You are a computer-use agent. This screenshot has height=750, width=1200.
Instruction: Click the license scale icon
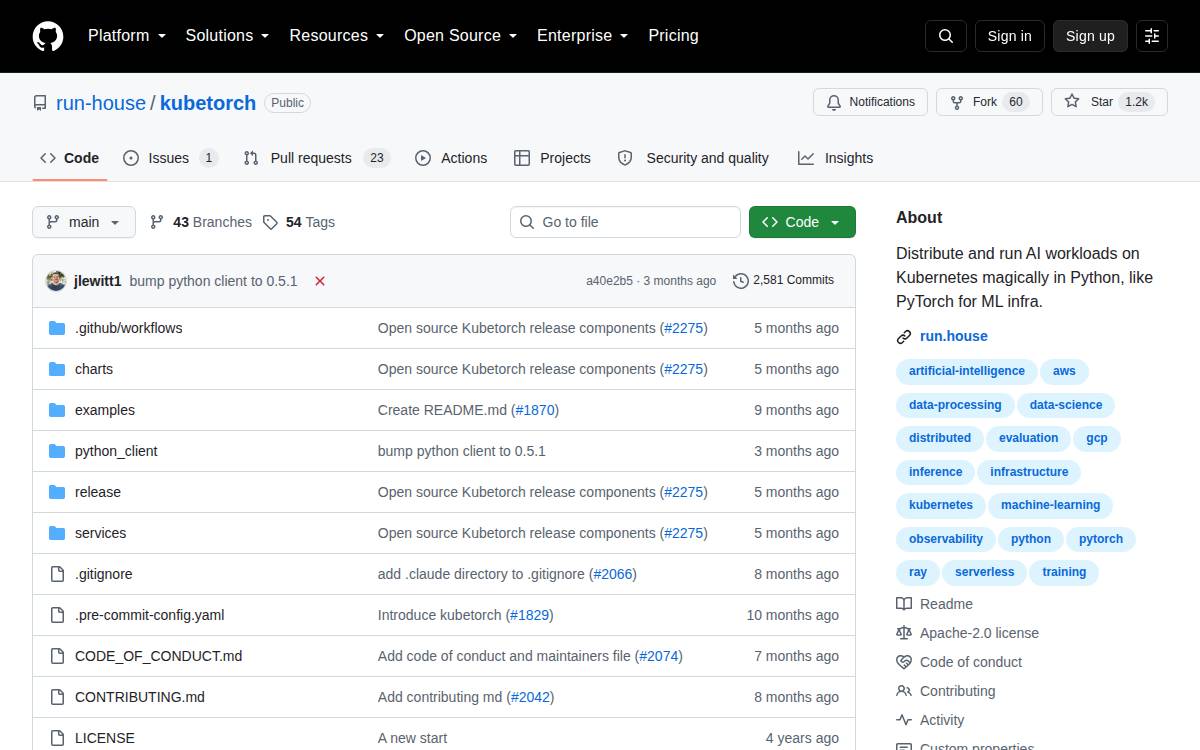[904, 633]
